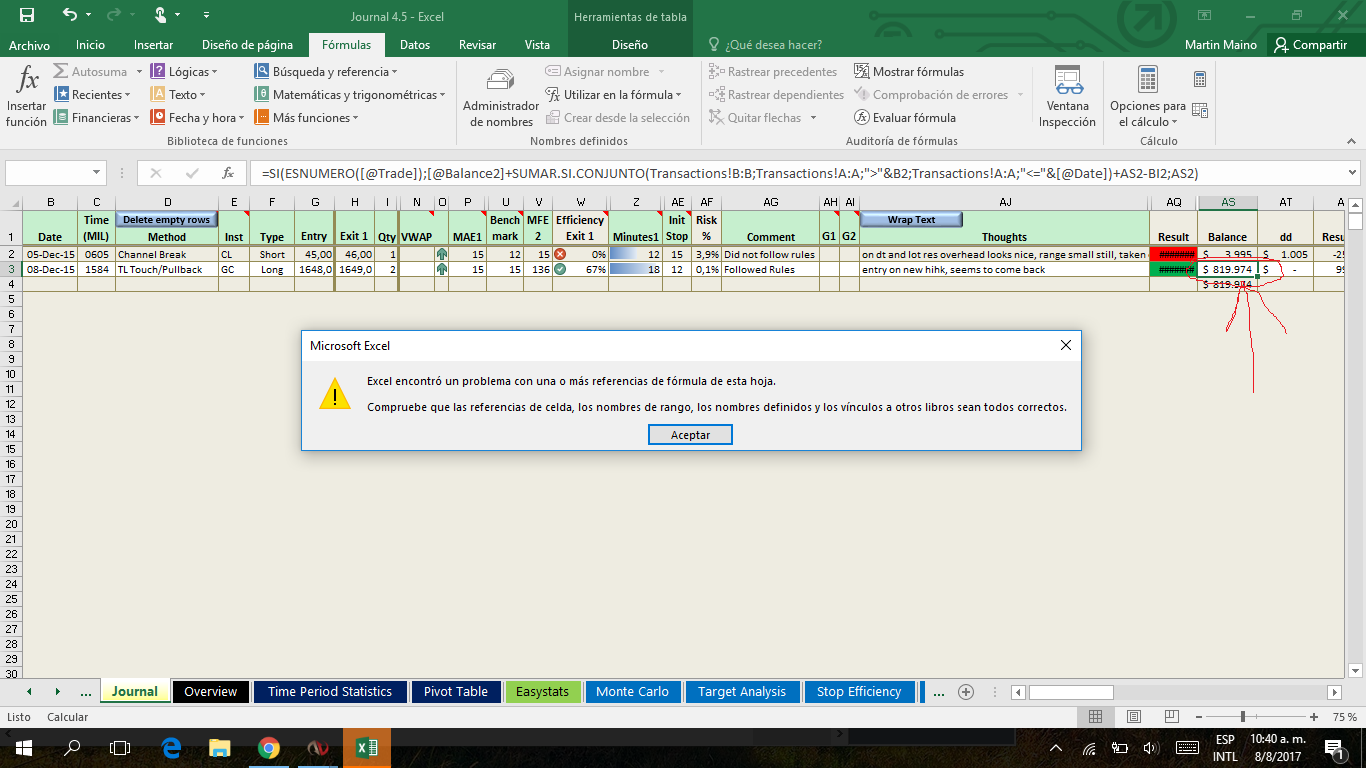1366x768 pixels.
Task: Open the Pivot Table sheet tab
Action: tap(456, 692)
